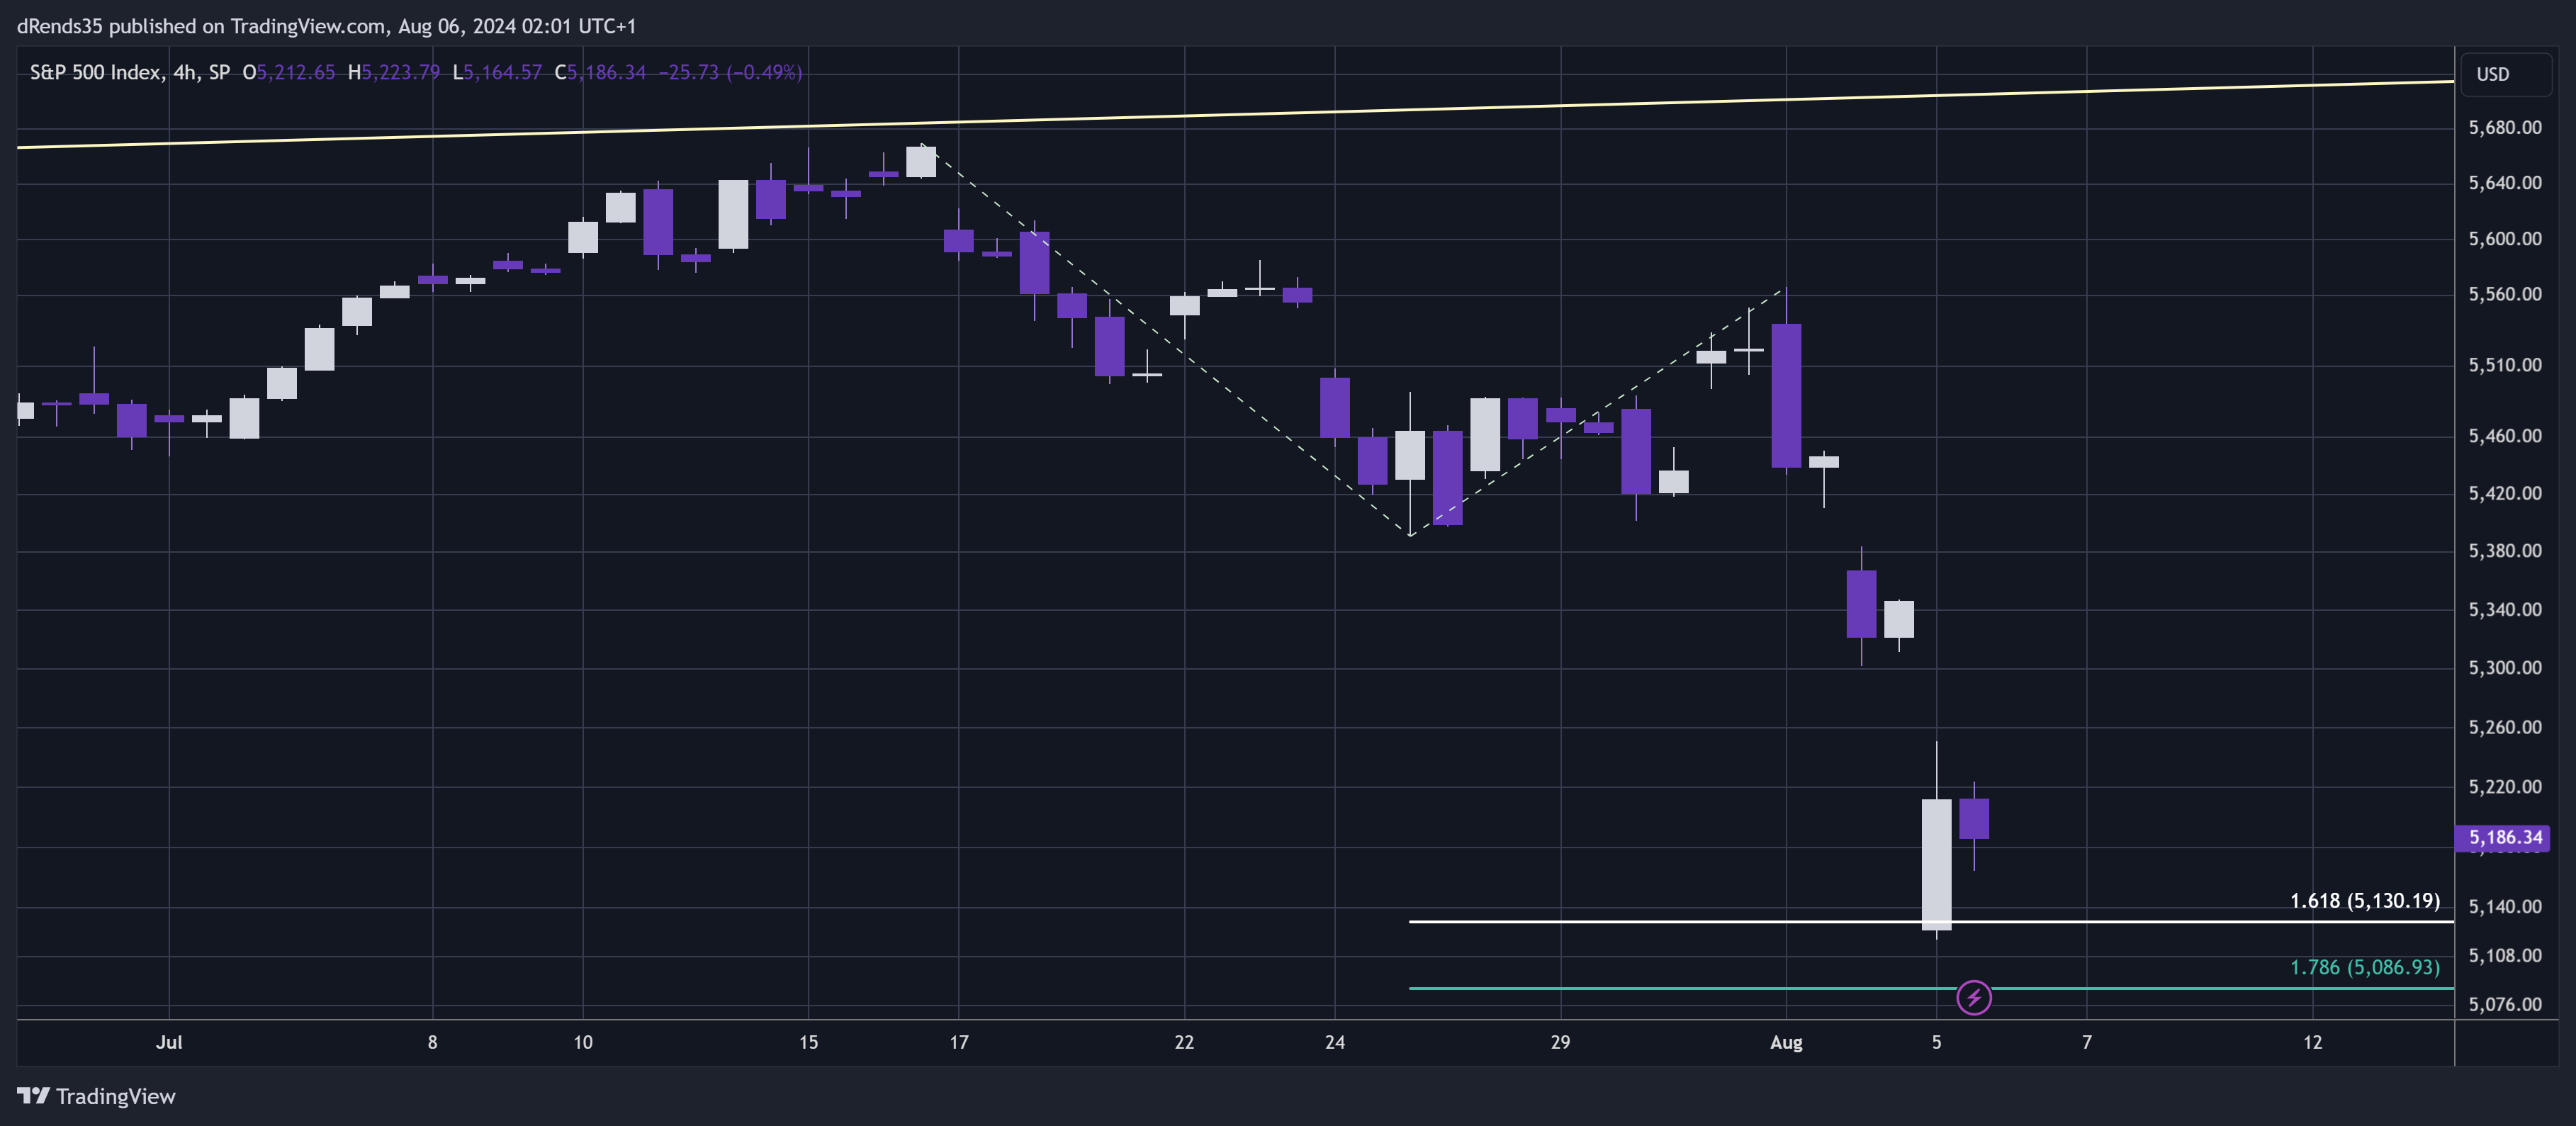The image size is (2576, 1126).
Task: Click the 5,340.00 price axis label
Action: 2505,609
